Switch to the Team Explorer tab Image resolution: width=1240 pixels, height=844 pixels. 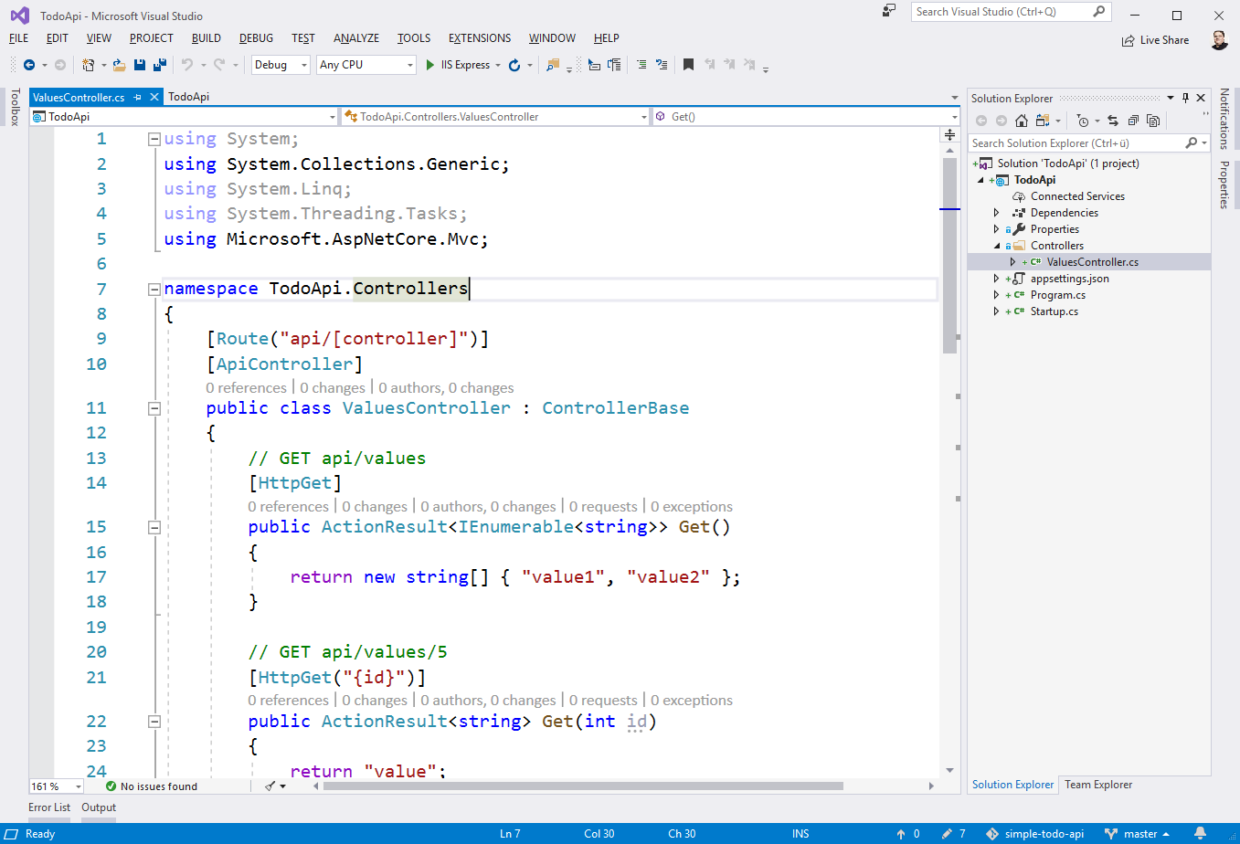click(x=1097, y=785)
